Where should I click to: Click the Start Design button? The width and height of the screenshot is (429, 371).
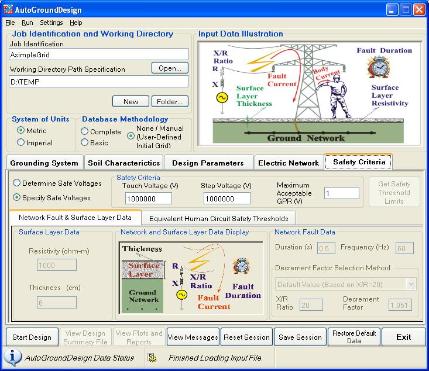(32, 337)
